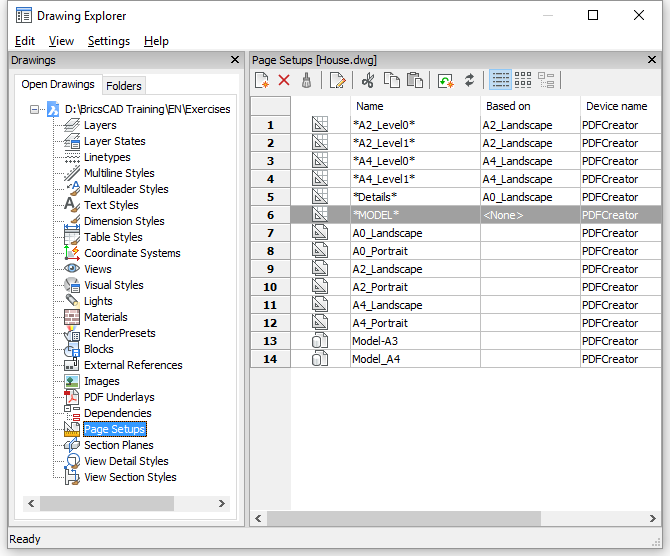Collapse the House.dwg drawing tree node
The width and height of the screenshot is (670, 556).
35,109
